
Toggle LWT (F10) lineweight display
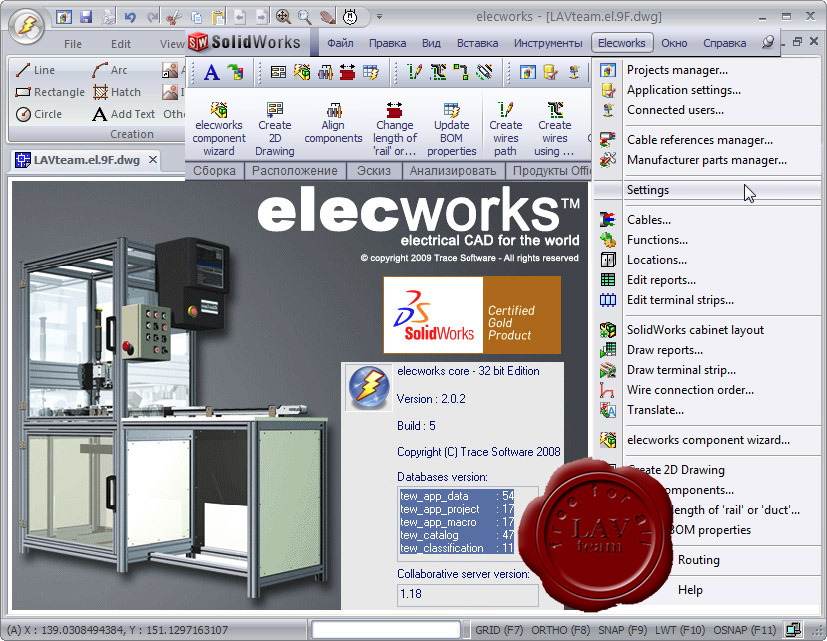point(680,630)
